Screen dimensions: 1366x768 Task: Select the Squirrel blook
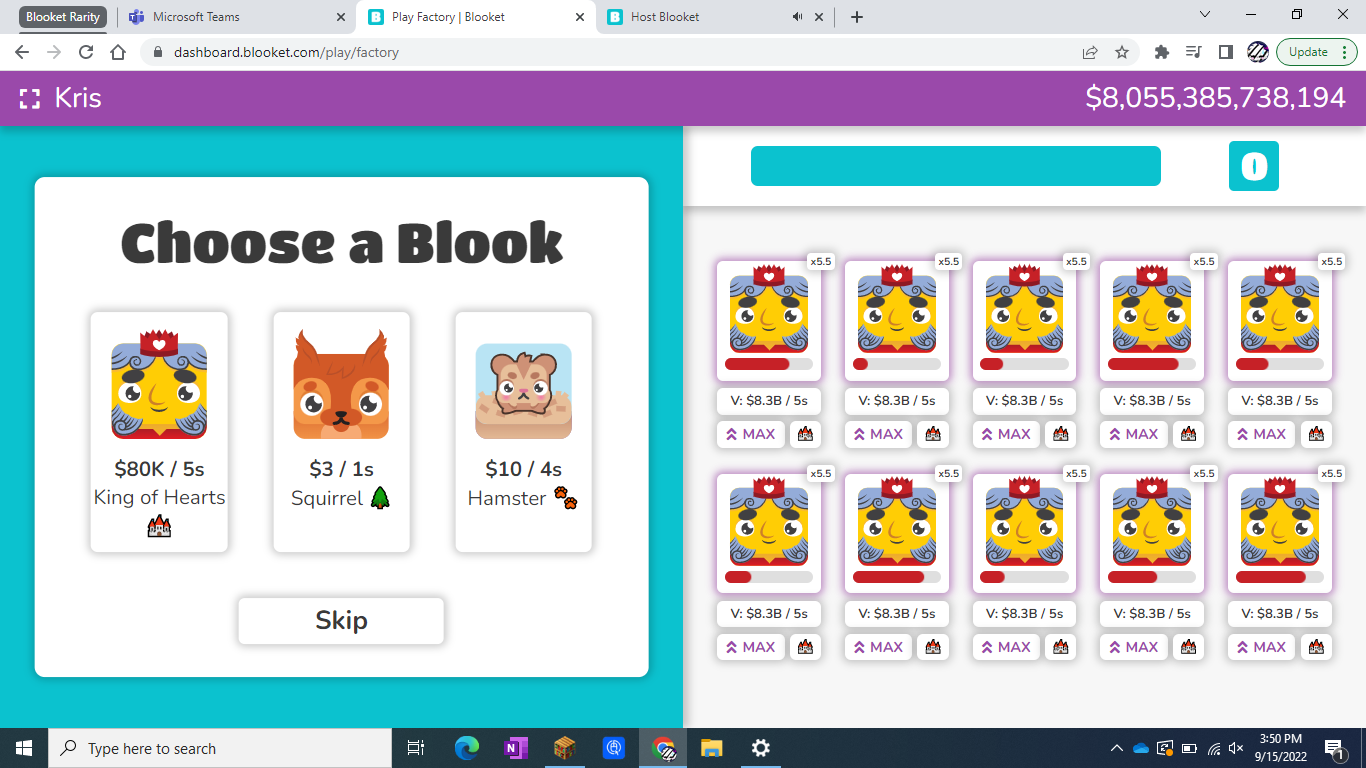coord(341,431)
